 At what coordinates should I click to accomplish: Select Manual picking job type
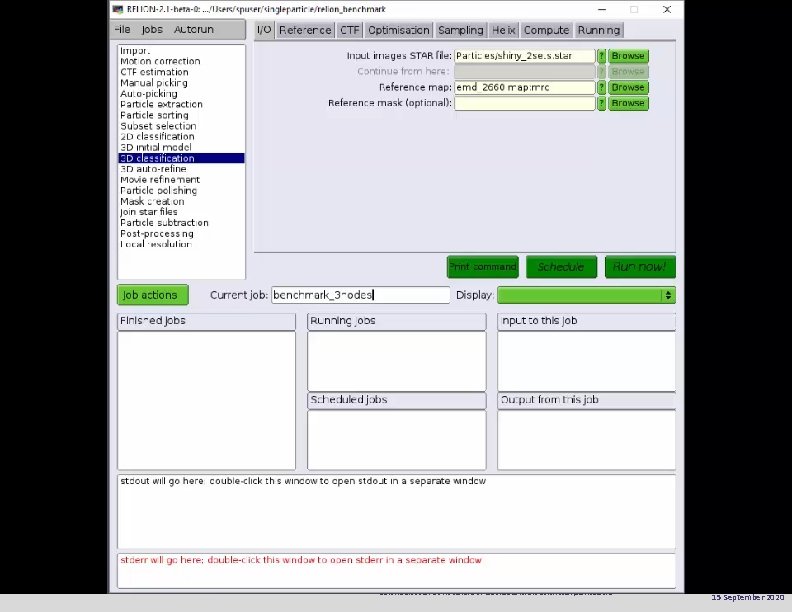(x=181, y=83)
